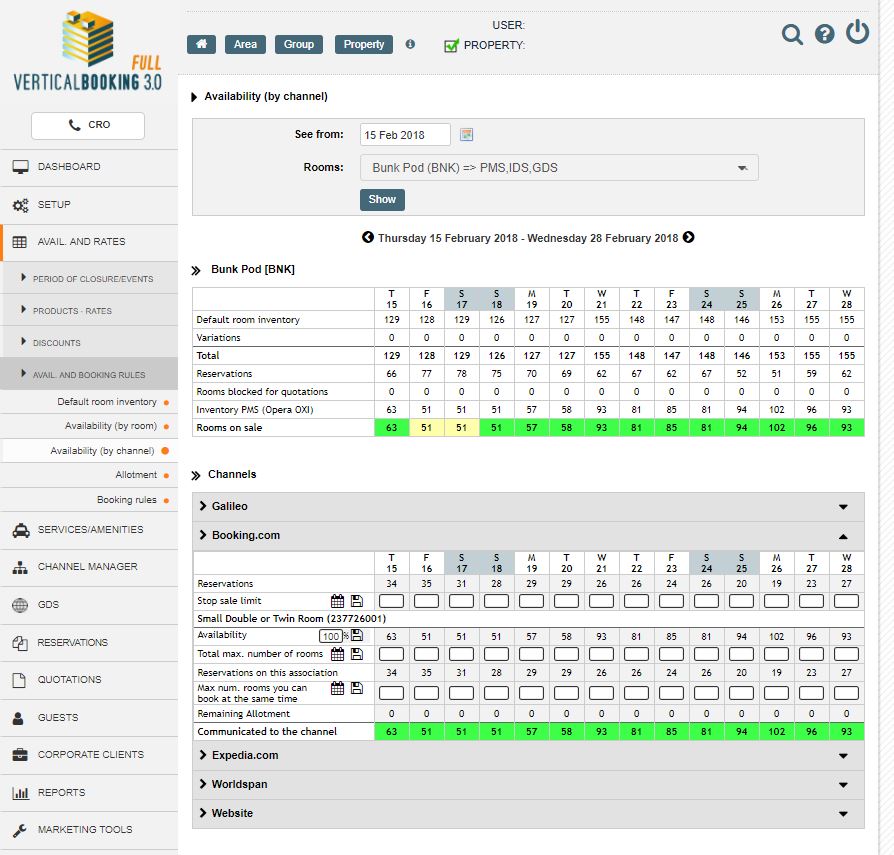The image size is (894, 855).
Task: Select Avail. and Rates menu
Action: pos(89,242)
